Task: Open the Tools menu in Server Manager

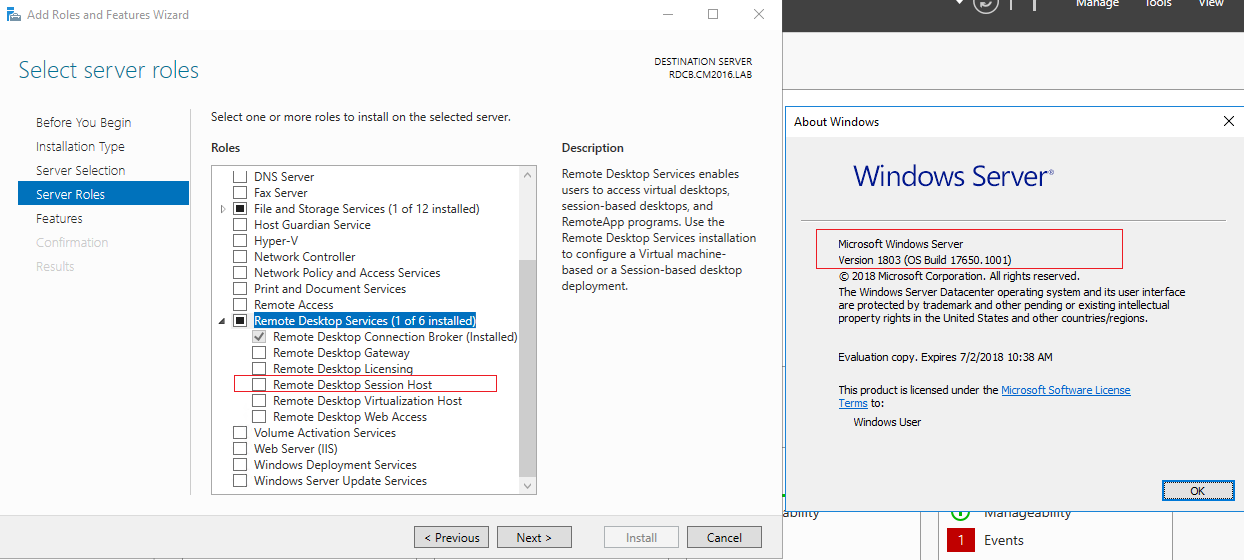Action: coord(1157,4)
